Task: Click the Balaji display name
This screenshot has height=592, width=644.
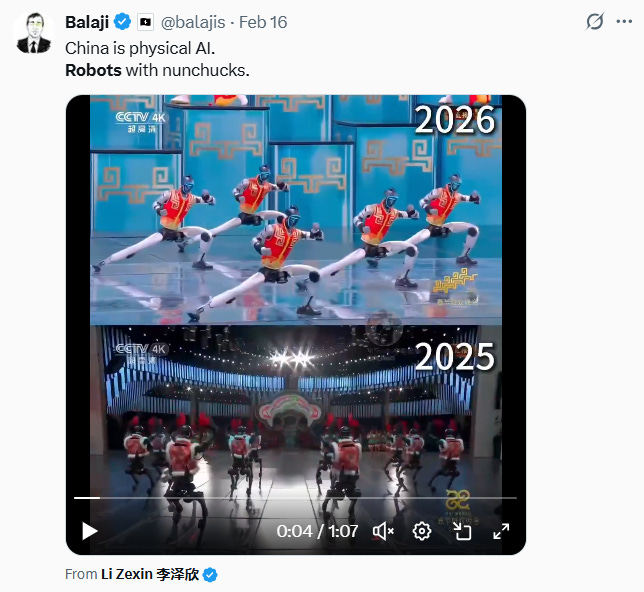Action: (x=87, y=22)
